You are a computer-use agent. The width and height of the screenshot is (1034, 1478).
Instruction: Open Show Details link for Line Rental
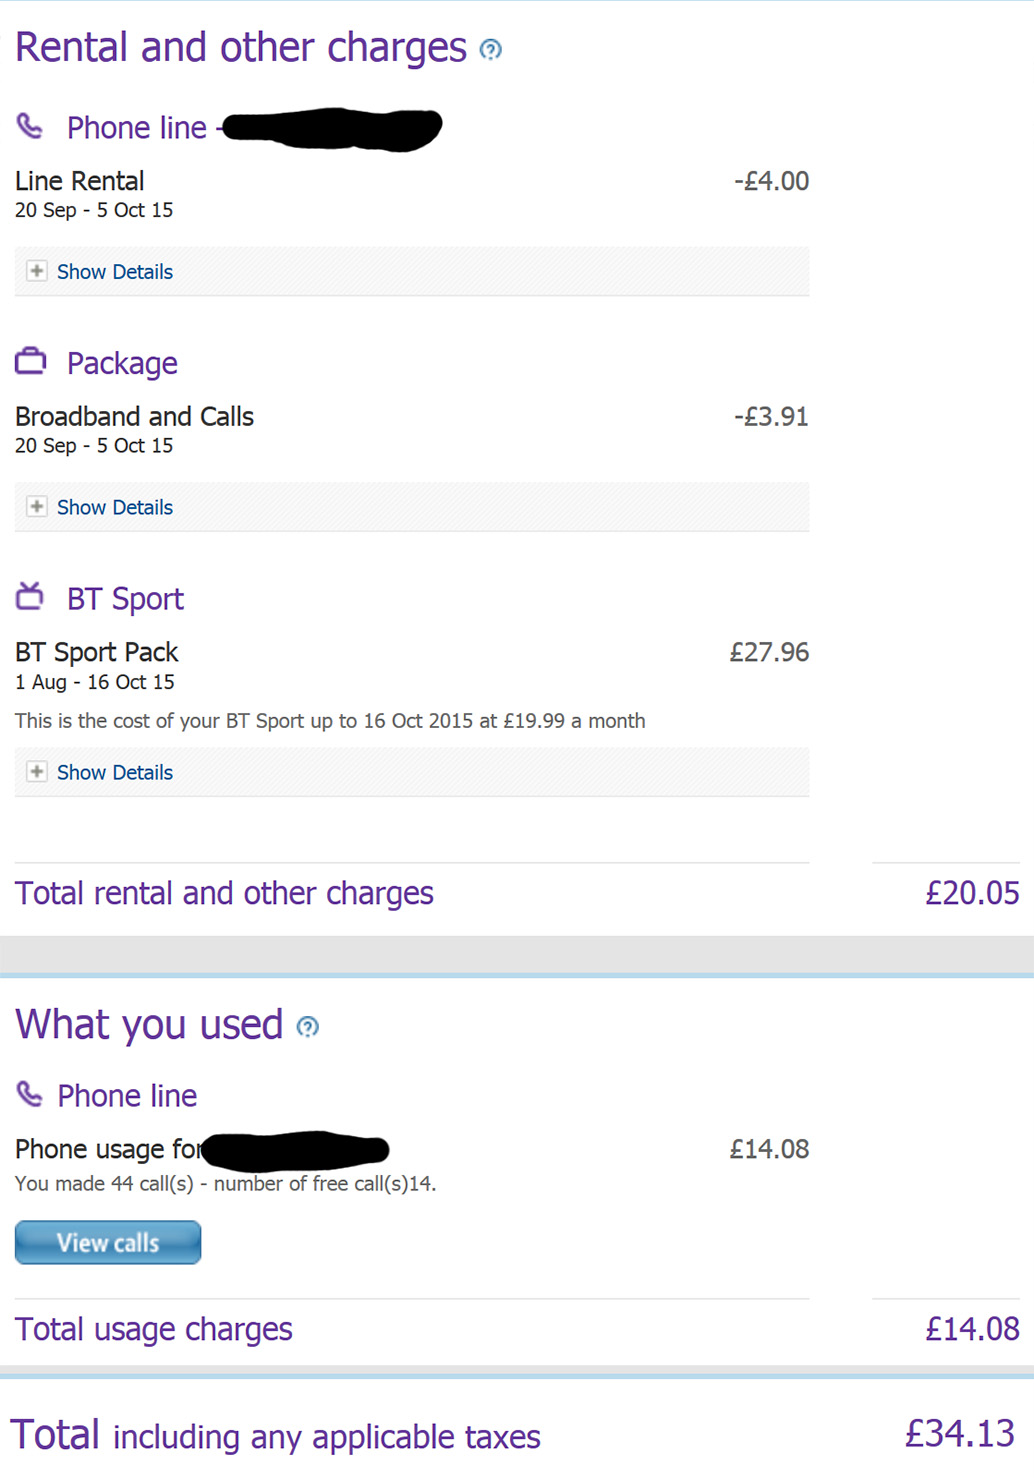coord(114,272)
